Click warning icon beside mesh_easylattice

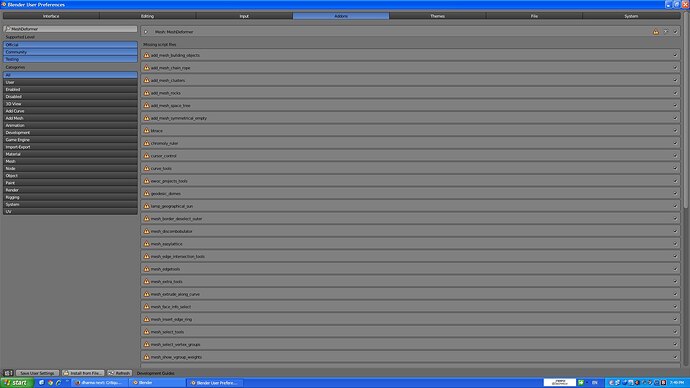point(147,244)
